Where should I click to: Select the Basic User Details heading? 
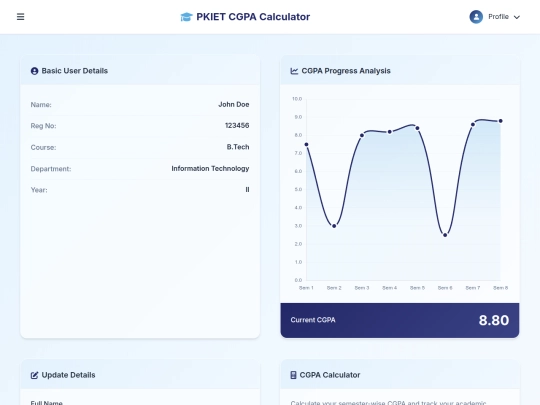tap(75, 71)
